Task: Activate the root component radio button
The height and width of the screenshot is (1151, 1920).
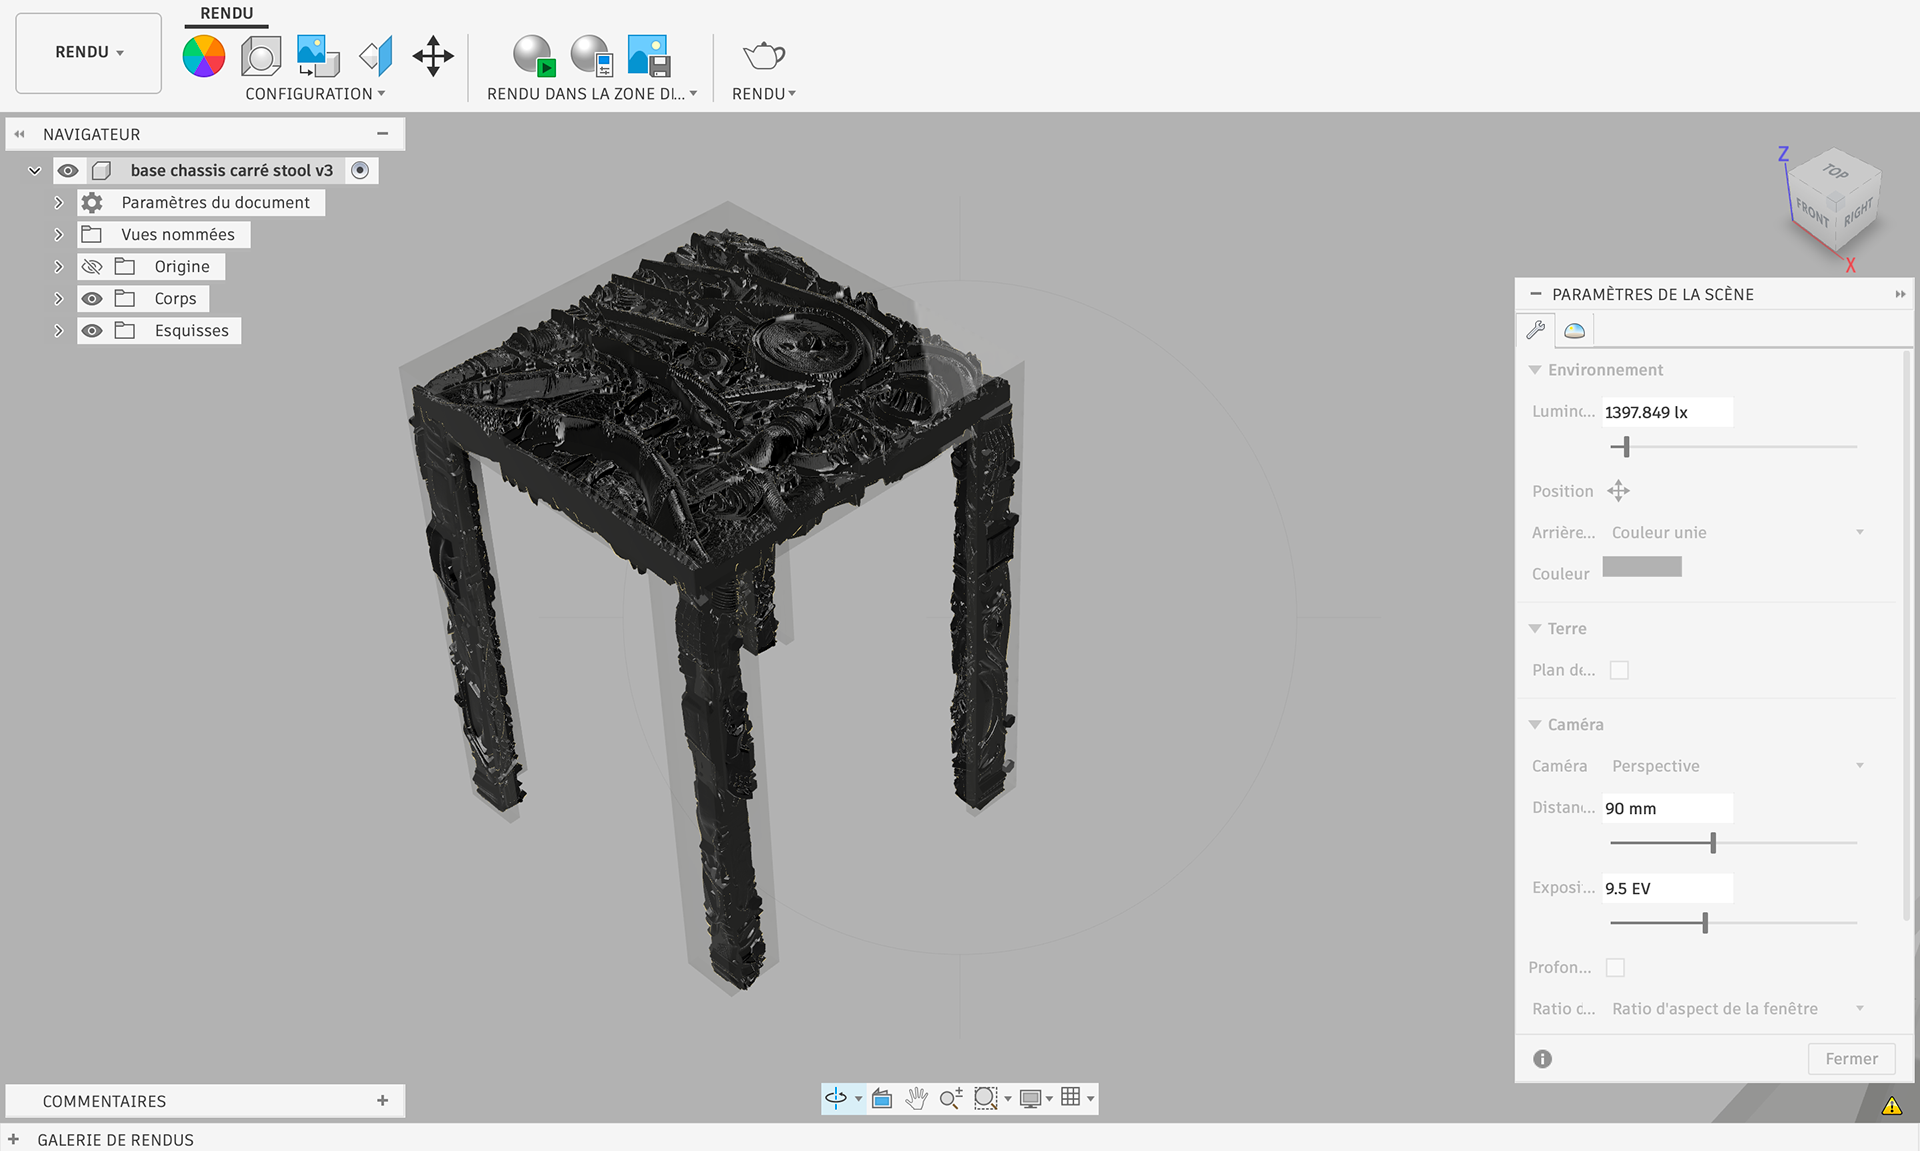Action: [x=360, y=171]
